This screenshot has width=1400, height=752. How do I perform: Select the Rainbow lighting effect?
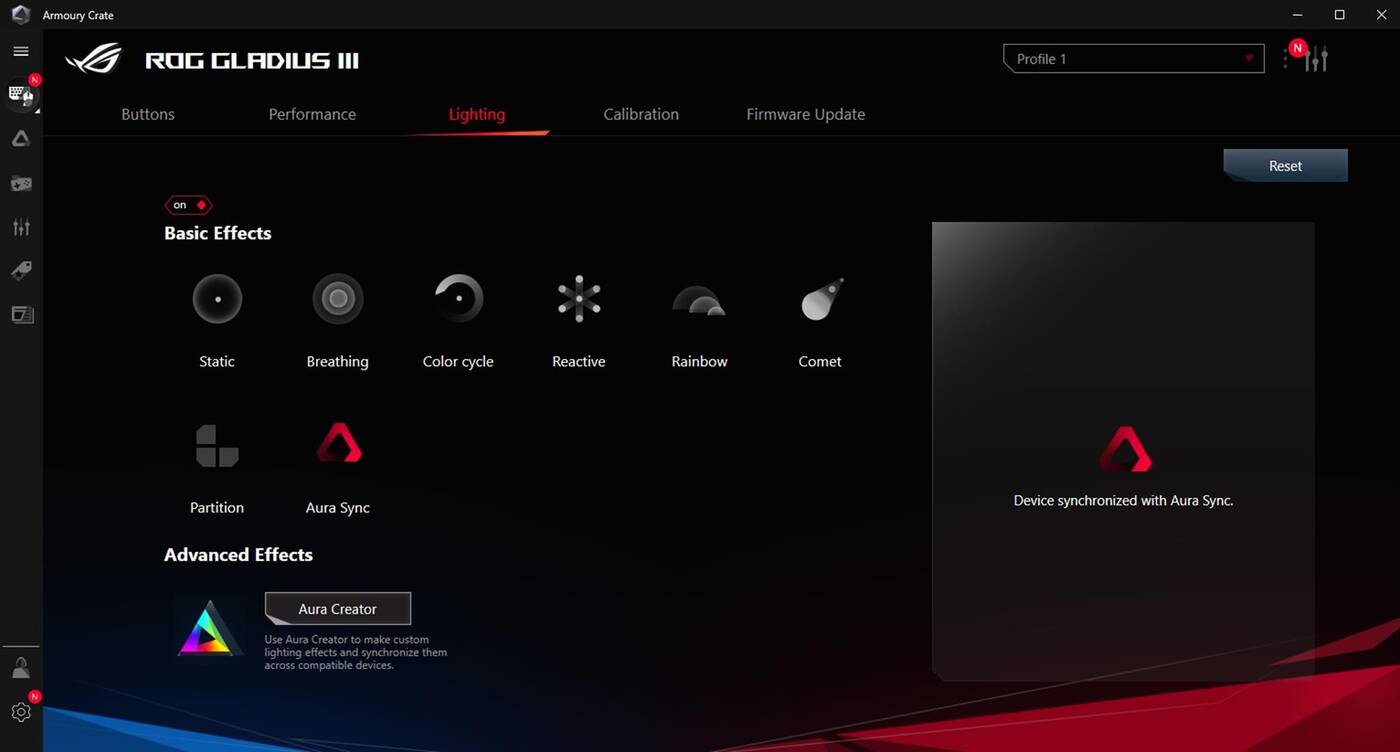click(x=699, y=301)
